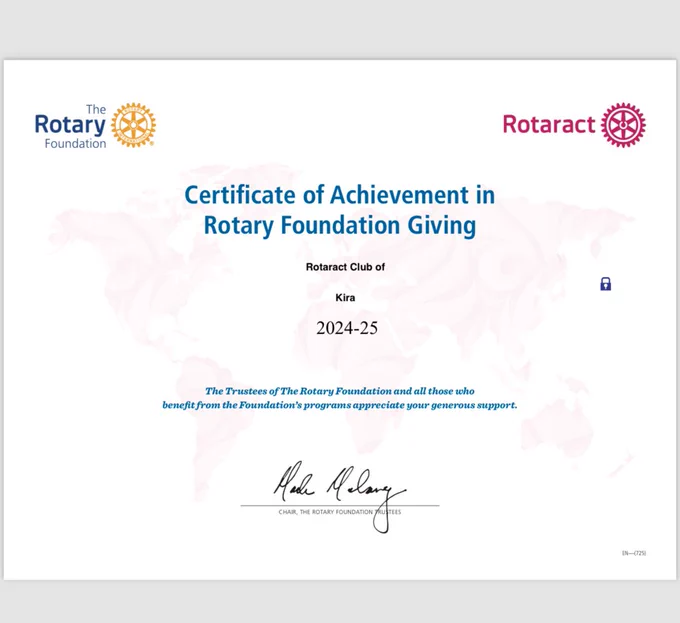Viewport: 680px width, 623px height.
Task: Click the Rotary Foundation gear wheel logo
Action: 133,125
